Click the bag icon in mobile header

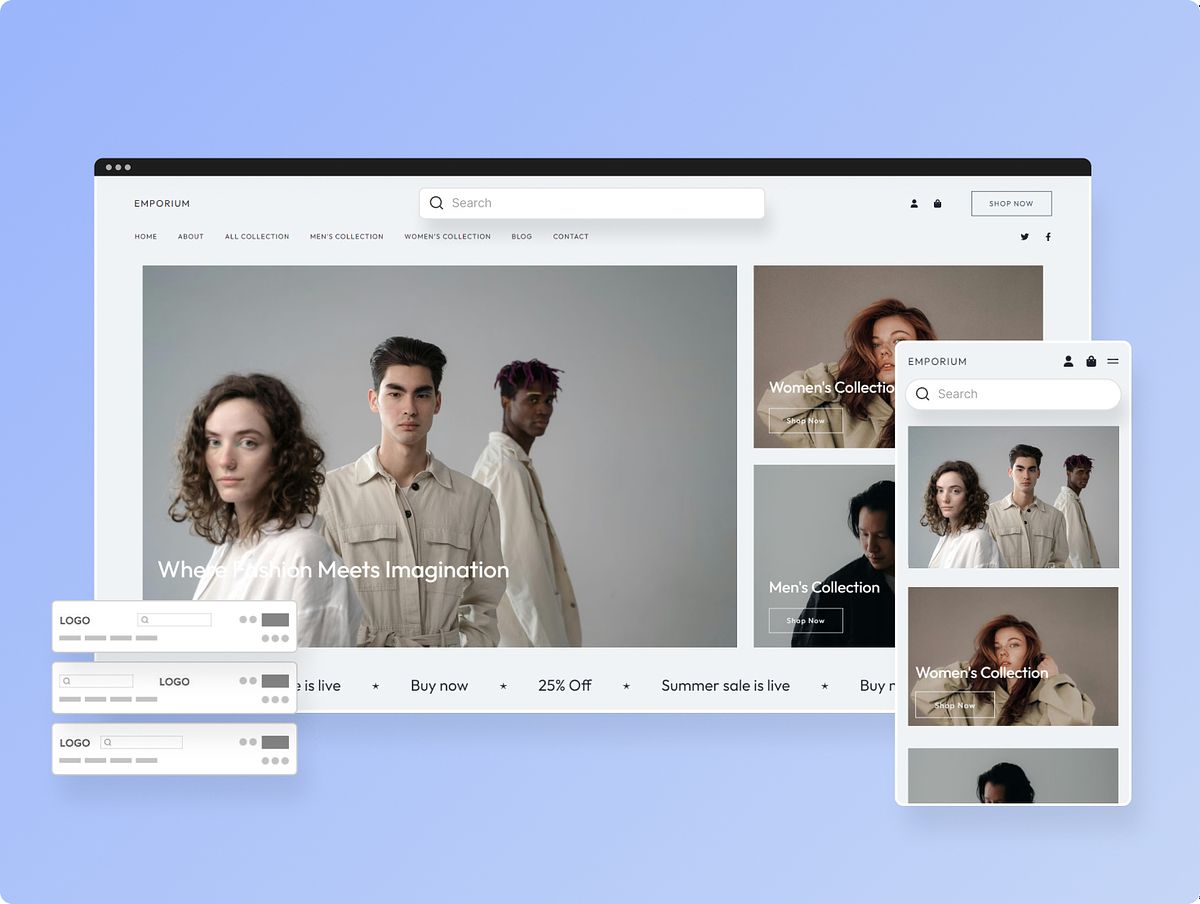[1090, 361]
